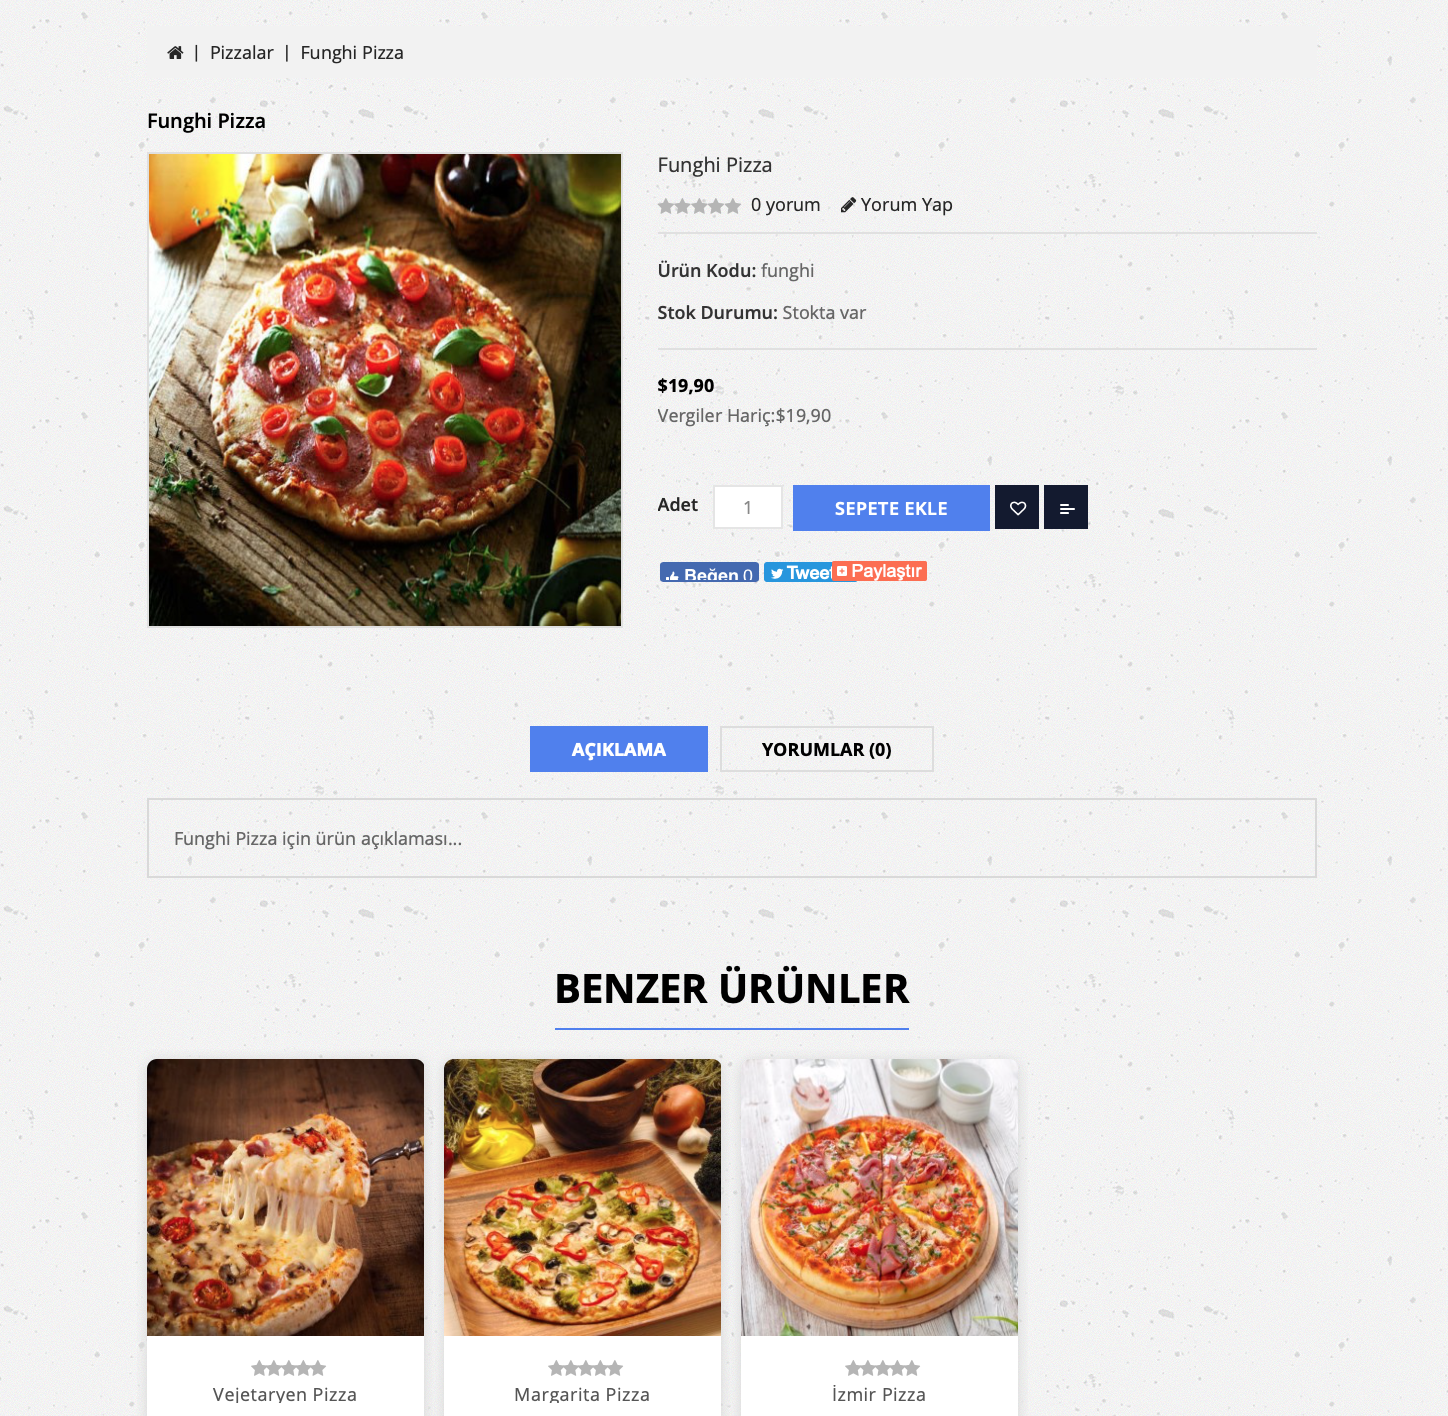
Task: Switch to the Açıklama tab
Action: point(619,749)
